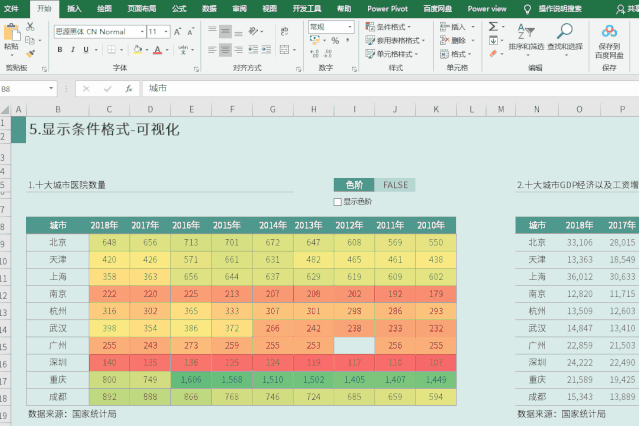The width and height of the screenshot is (639, 426).
Task: Click the accounting number format icon
Action: click(x=315, y=40)
